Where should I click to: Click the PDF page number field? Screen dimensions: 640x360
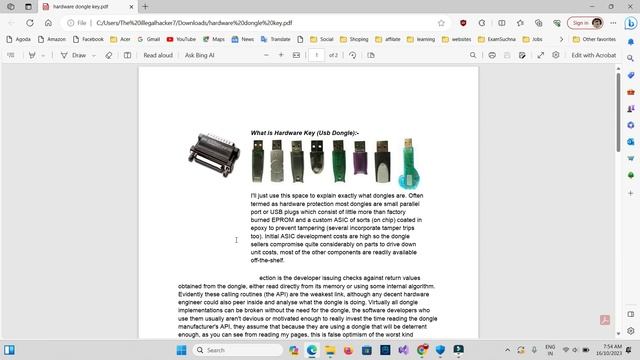[x=316, y=55]
